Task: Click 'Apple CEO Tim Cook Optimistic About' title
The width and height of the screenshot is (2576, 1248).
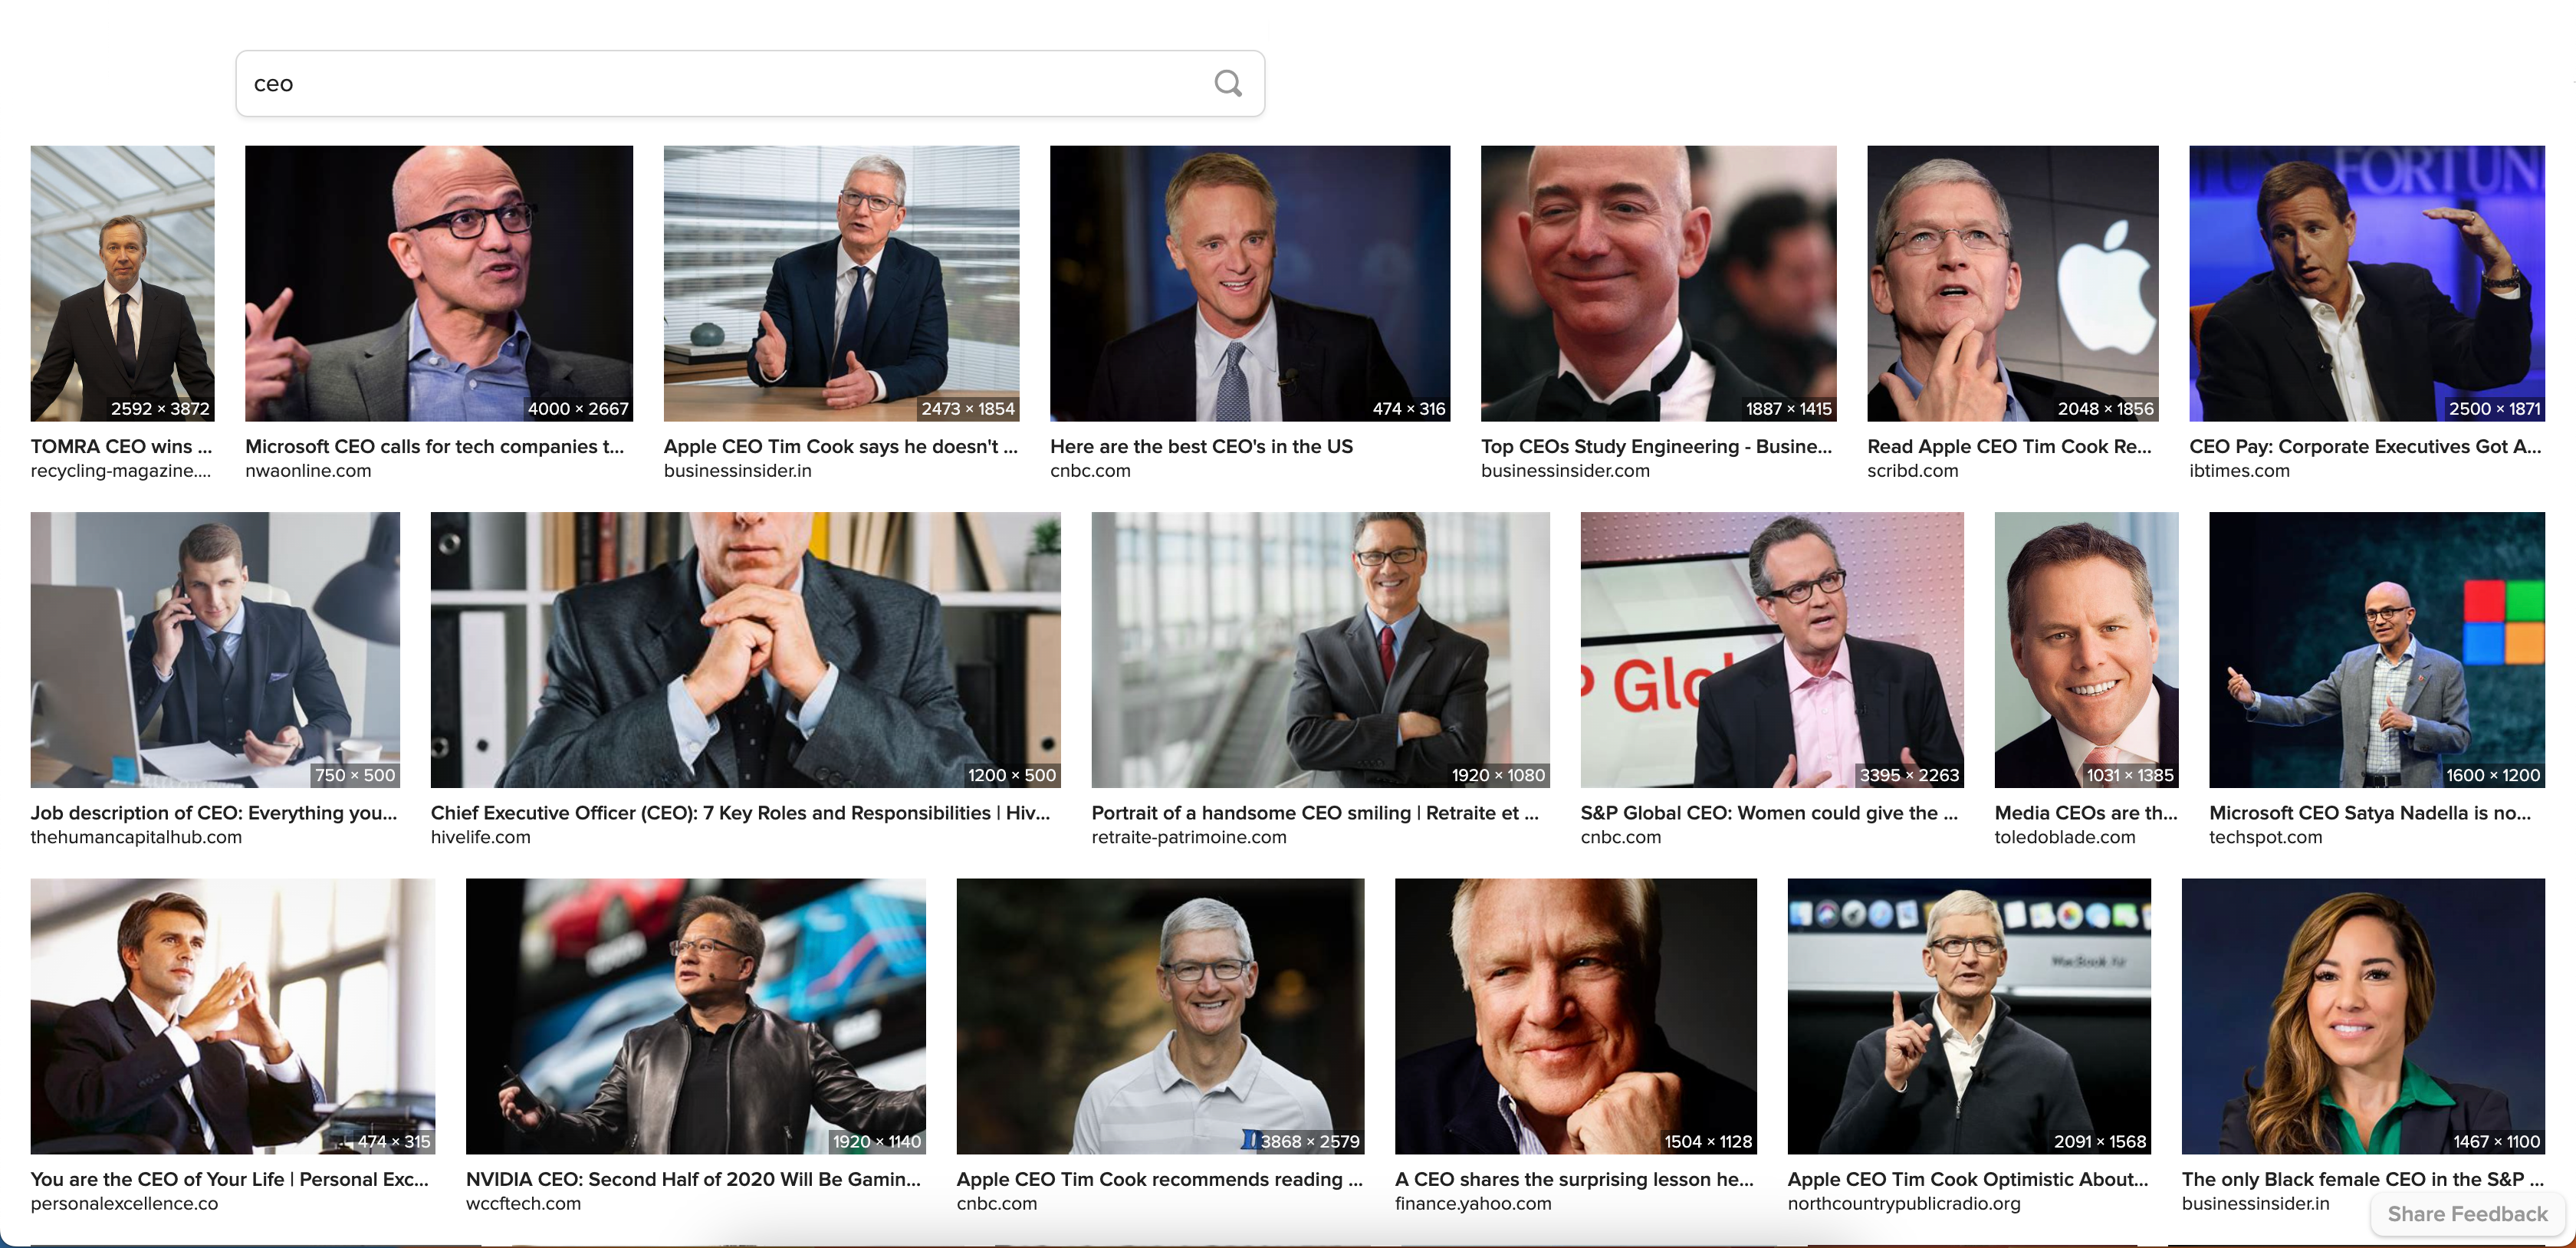Action: tap(1967, 1179)
